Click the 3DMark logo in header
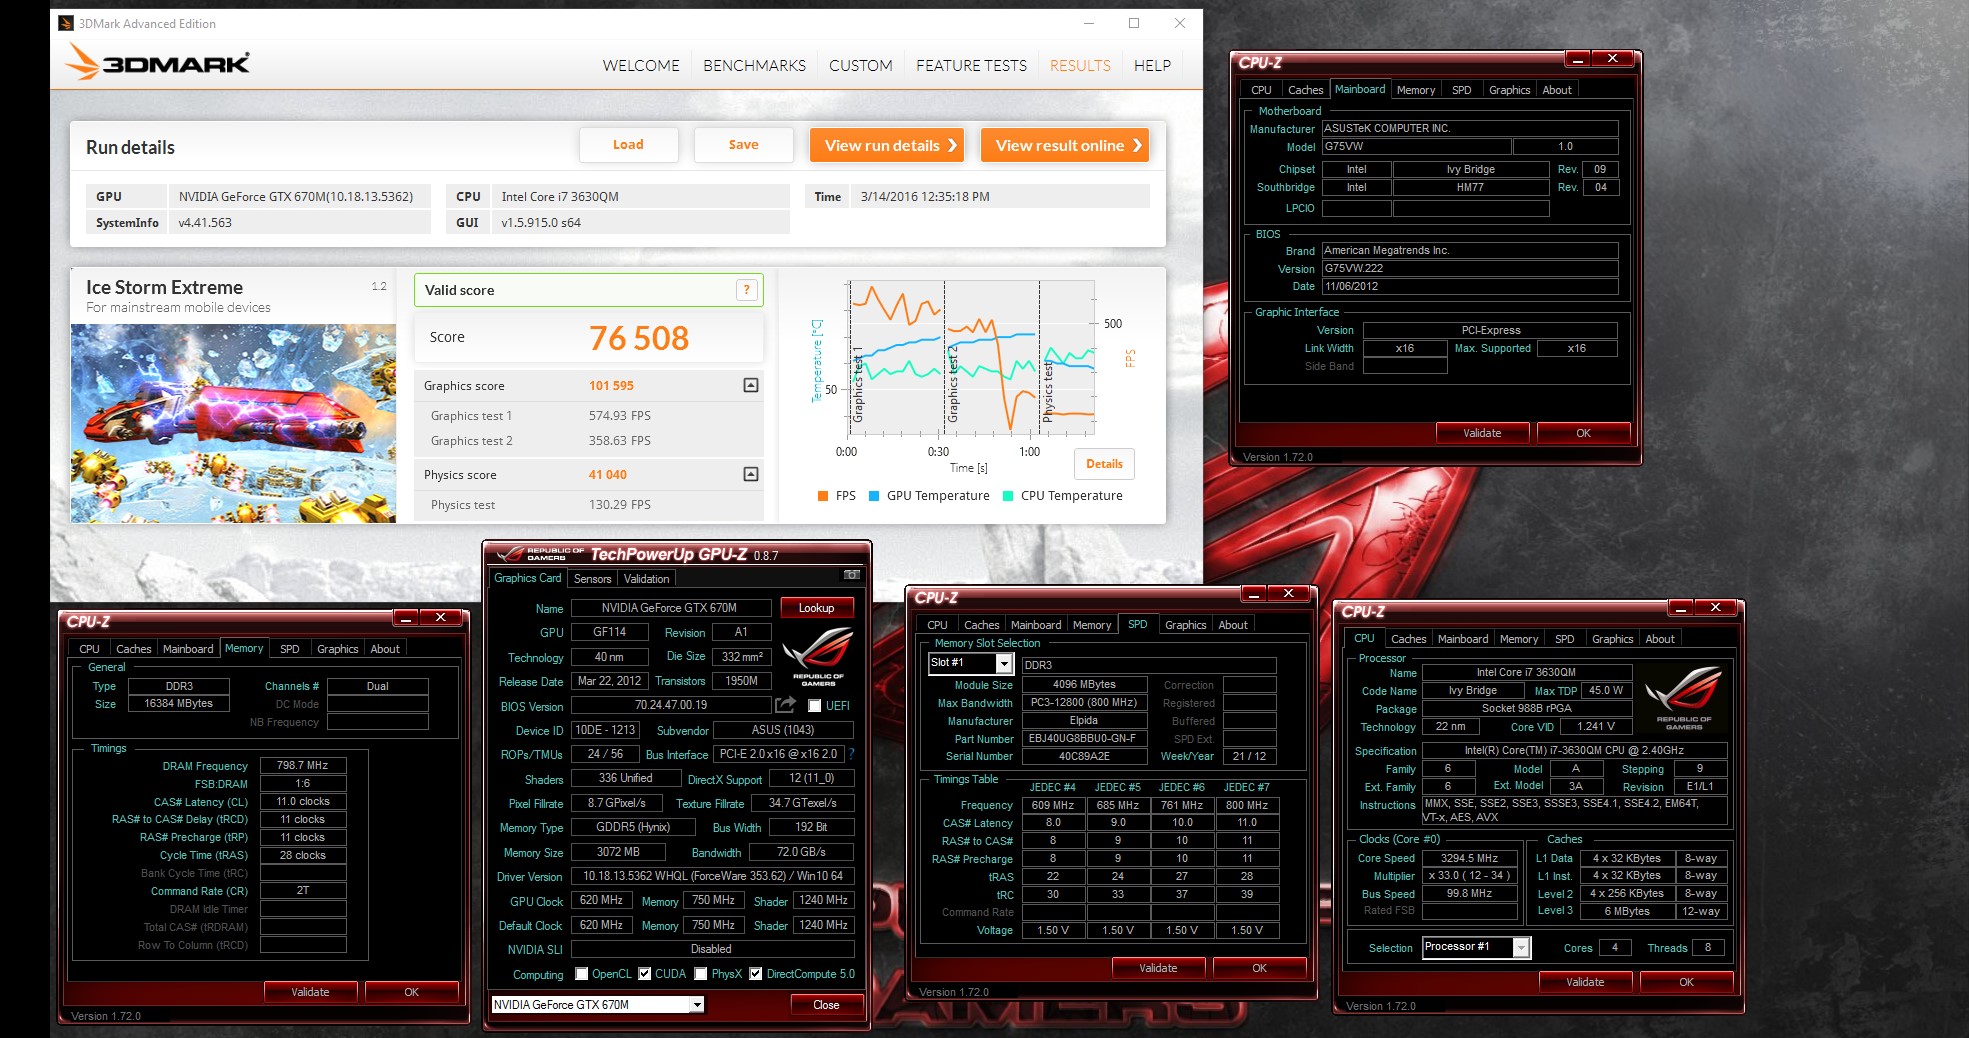 point(158,63)
